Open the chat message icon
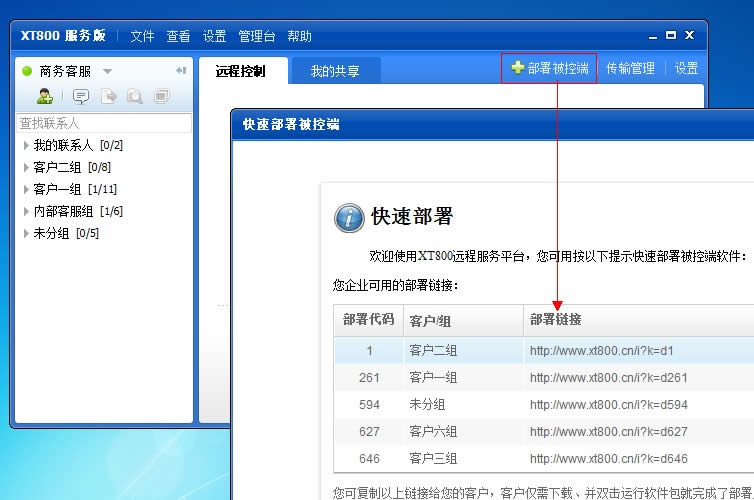The width and height of the screenshot is (754, 500). pyautogui.click(x=81, y=97)
